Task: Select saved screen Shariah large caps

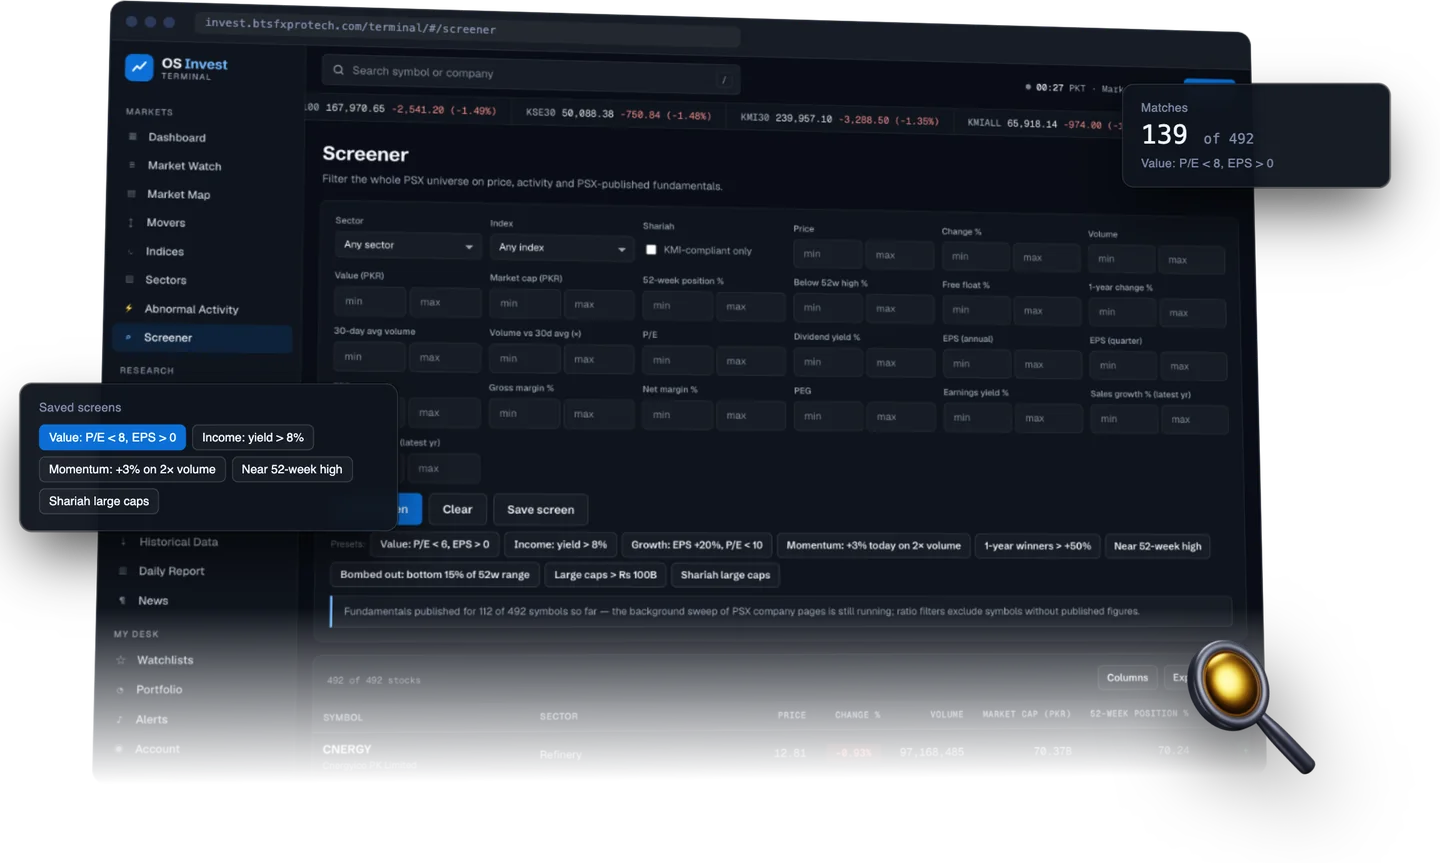Action: tap(99, 502)
